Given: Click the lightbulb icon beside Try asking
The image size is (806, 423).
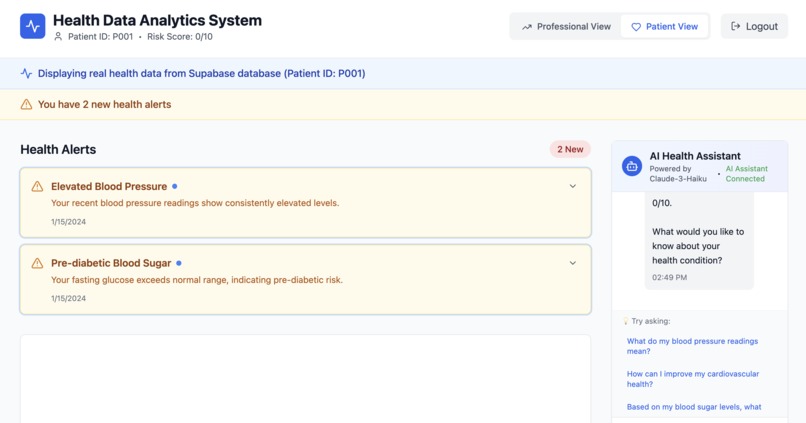Looking at the screenshot, I should pyautogui.click(x=626, y=321).
